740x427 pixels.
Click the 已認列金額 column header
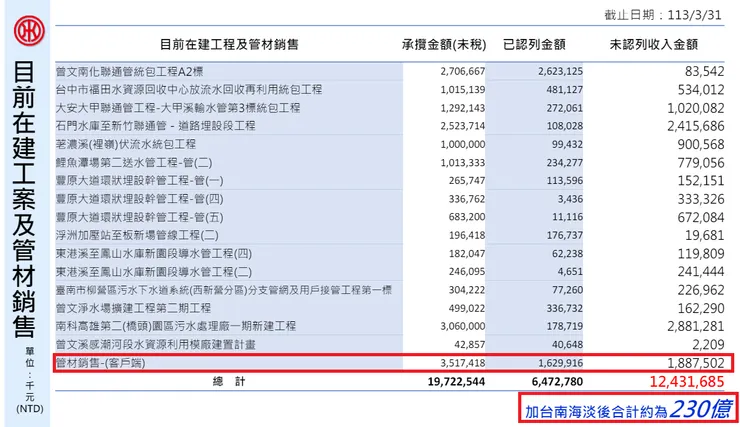(534, 44)
